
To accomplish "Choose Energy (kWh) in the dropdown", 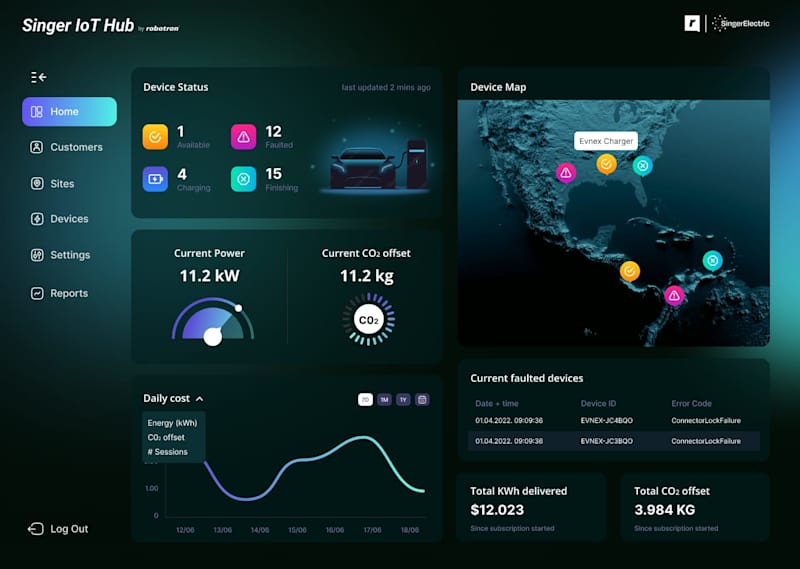I will click(172, 423).
